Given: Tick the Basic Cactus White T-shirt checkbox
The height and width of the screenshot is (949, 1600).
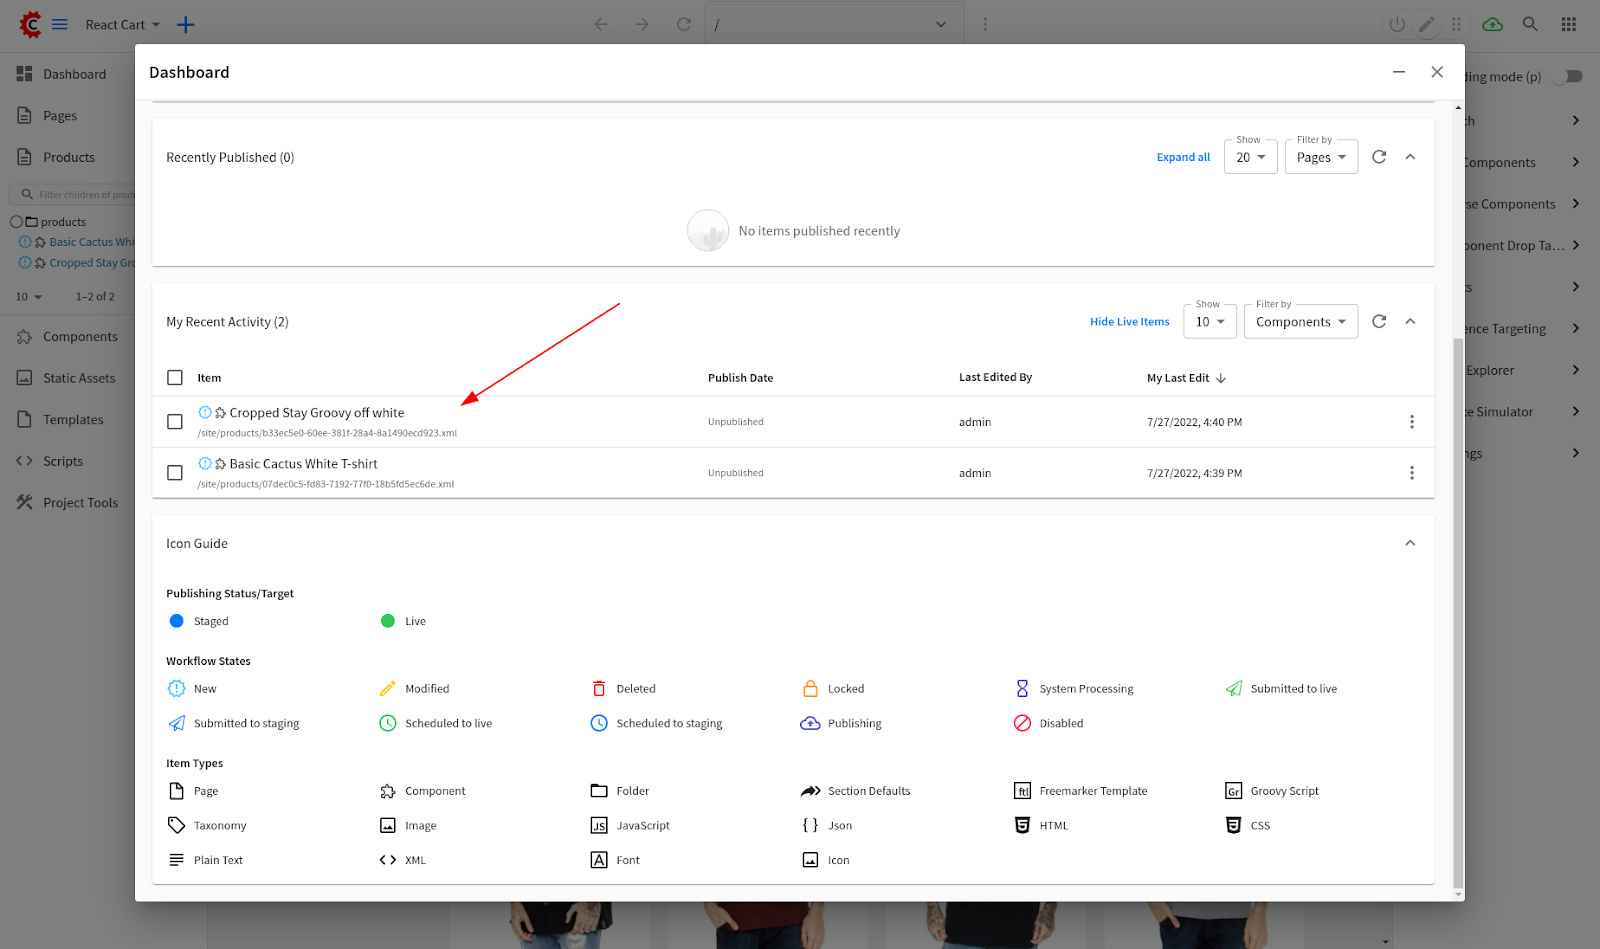Looking at the screenshot, I should pos(175,473).
